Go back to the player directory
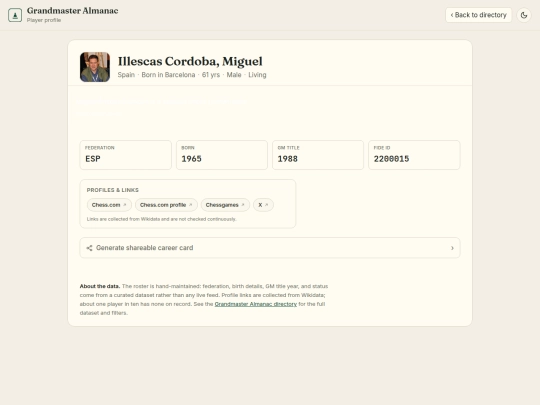Viewport: 540px width, 405px height. coord(478,15)
